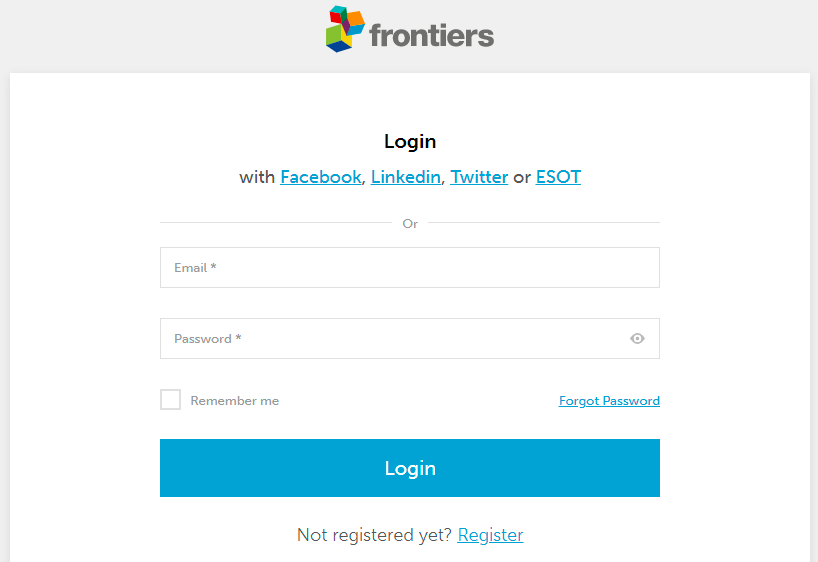The image size is (818, 562).
Task: Open the Forgot Password link
Action: pos(609,401)
